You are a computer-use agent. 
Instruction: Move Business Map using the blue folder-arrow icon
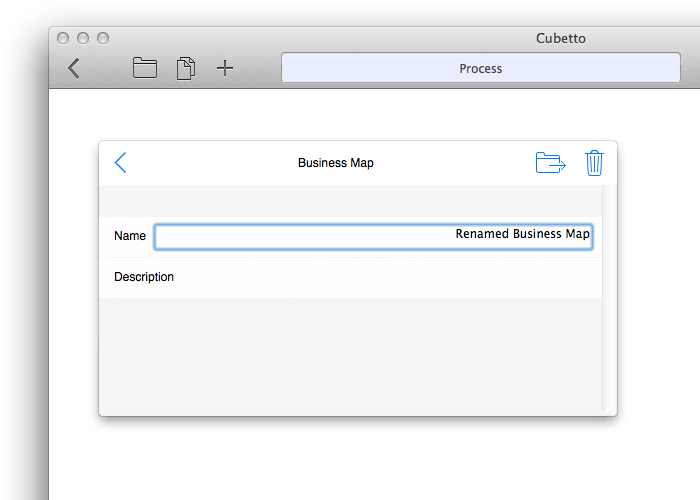tap(550, 162)
